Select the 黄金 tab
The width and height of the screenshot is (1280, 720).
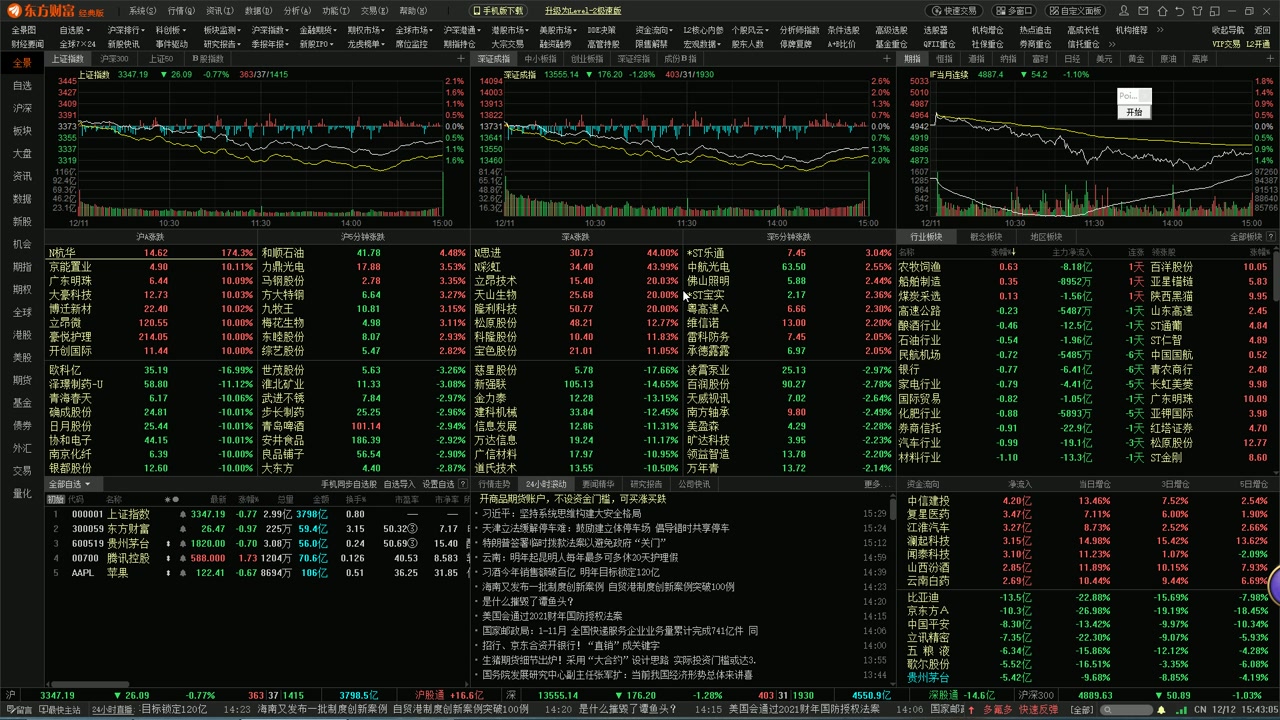(1136, 59)
